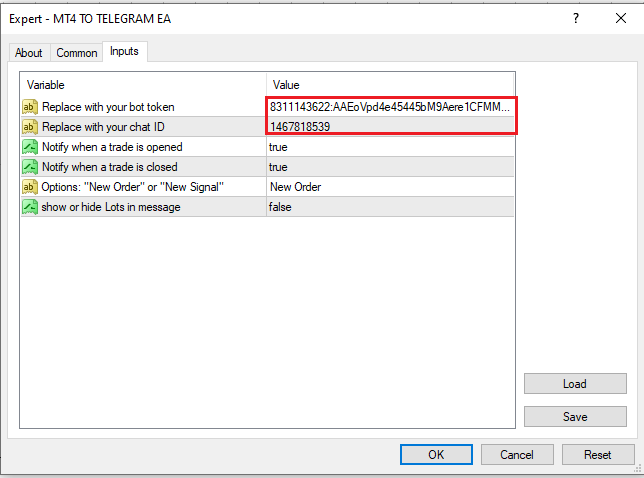
Task: Select the true value for trade closed
Action: pyautogui.click(x=391, y=167)
